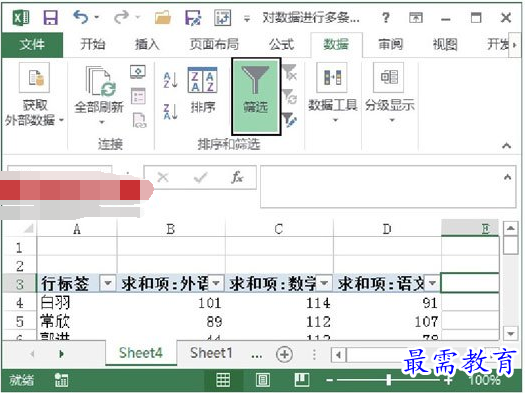Click the Reapply filter icon
Screen dimensions: 525x393
click(290, 96)
